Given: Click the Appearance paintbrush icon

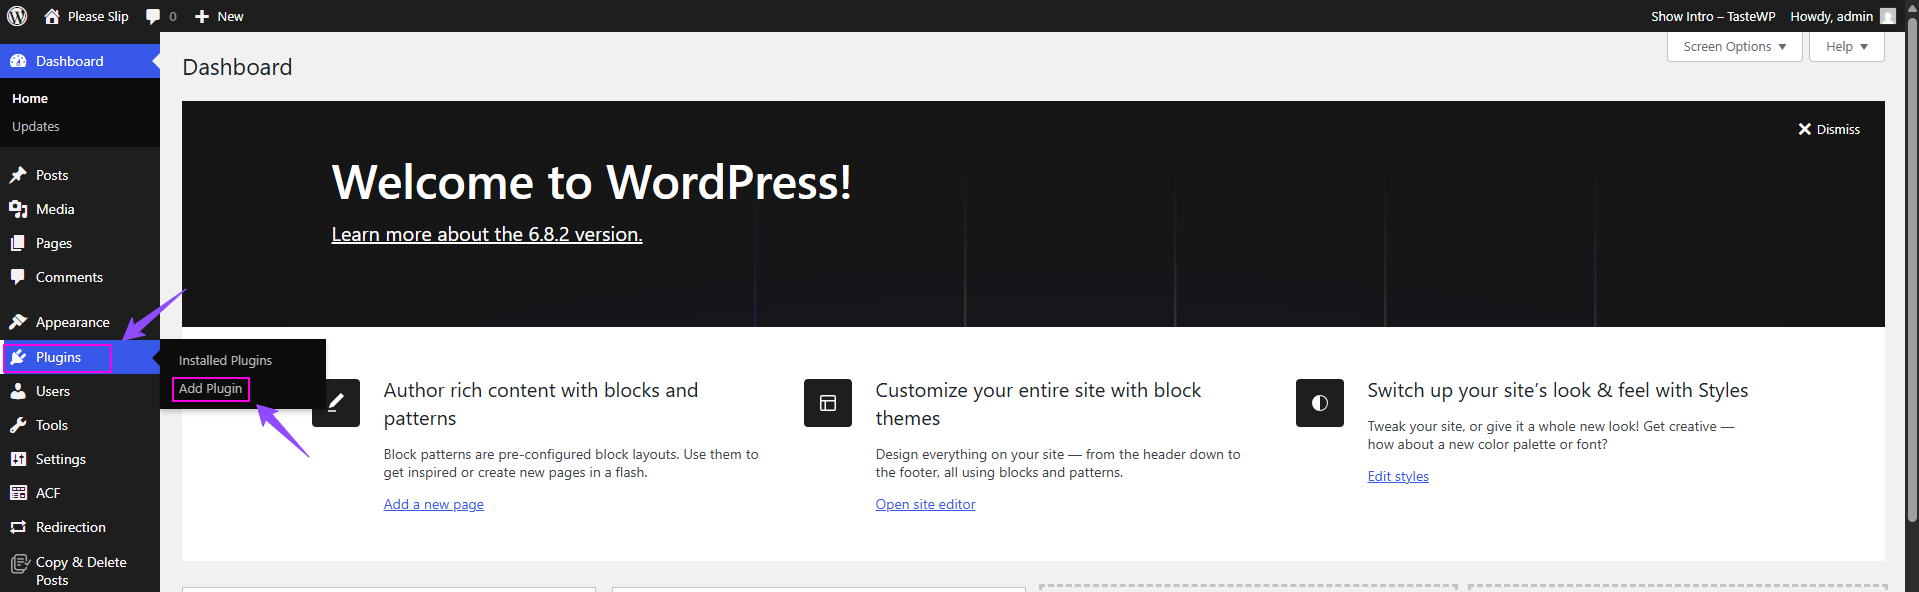Looking at the screenshot, I should 18,322.
